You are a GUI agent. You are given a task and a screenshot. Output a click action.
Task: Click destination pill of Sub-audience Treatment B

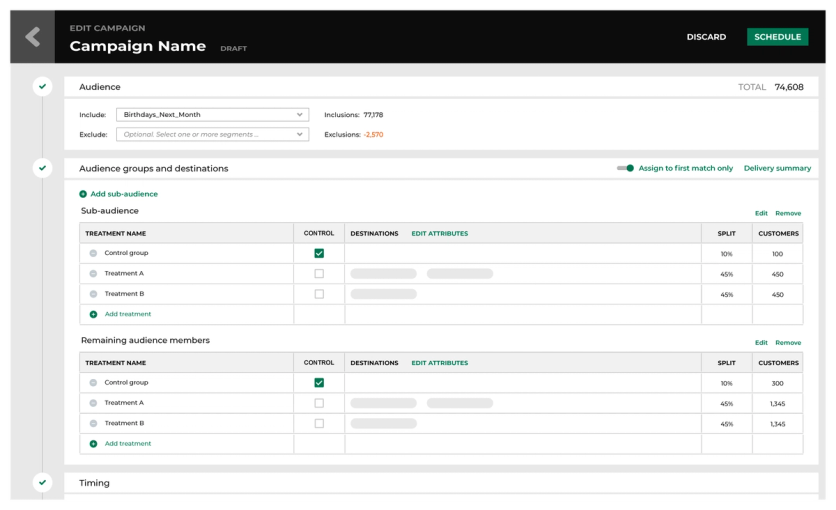(383, 294)
